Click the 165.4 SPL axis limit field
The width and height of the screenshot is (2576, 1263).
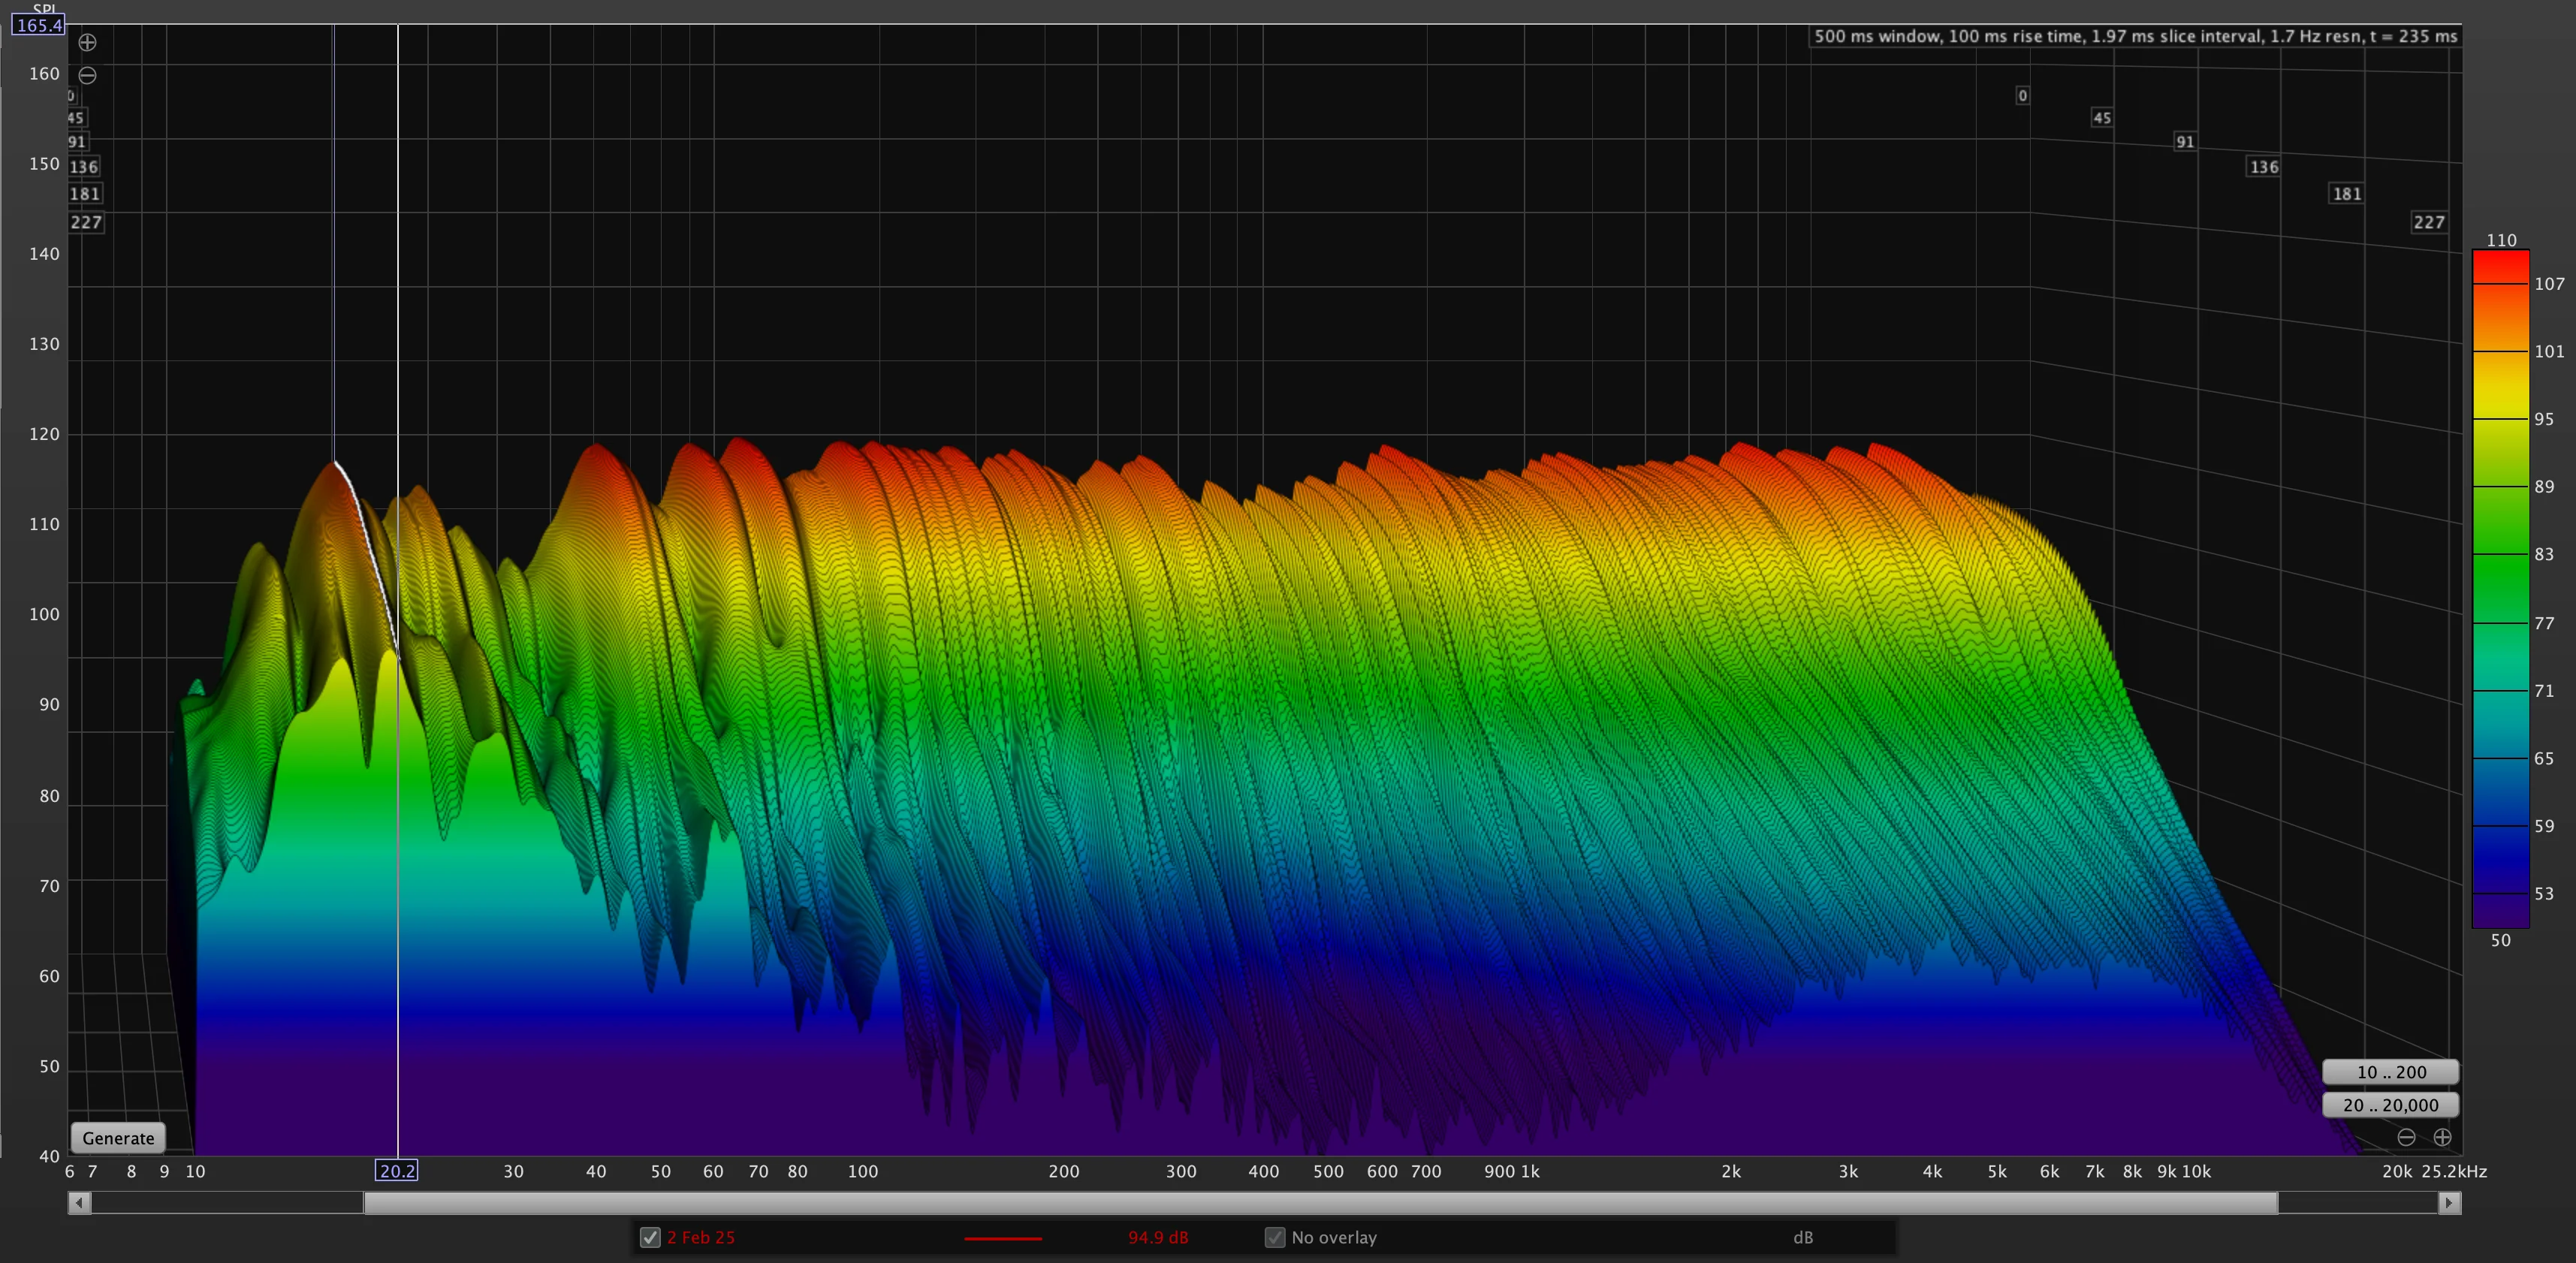point(39,25)
